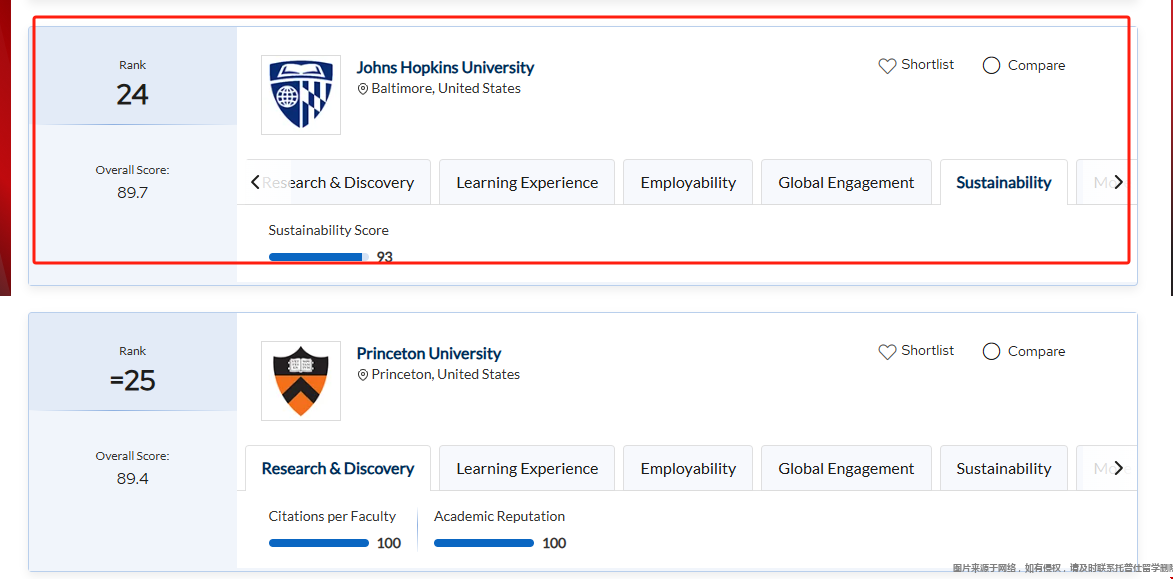Switch to Employability tab for Princeton
This screenshot has height=579, width=1173.
(x=688, y=469)
